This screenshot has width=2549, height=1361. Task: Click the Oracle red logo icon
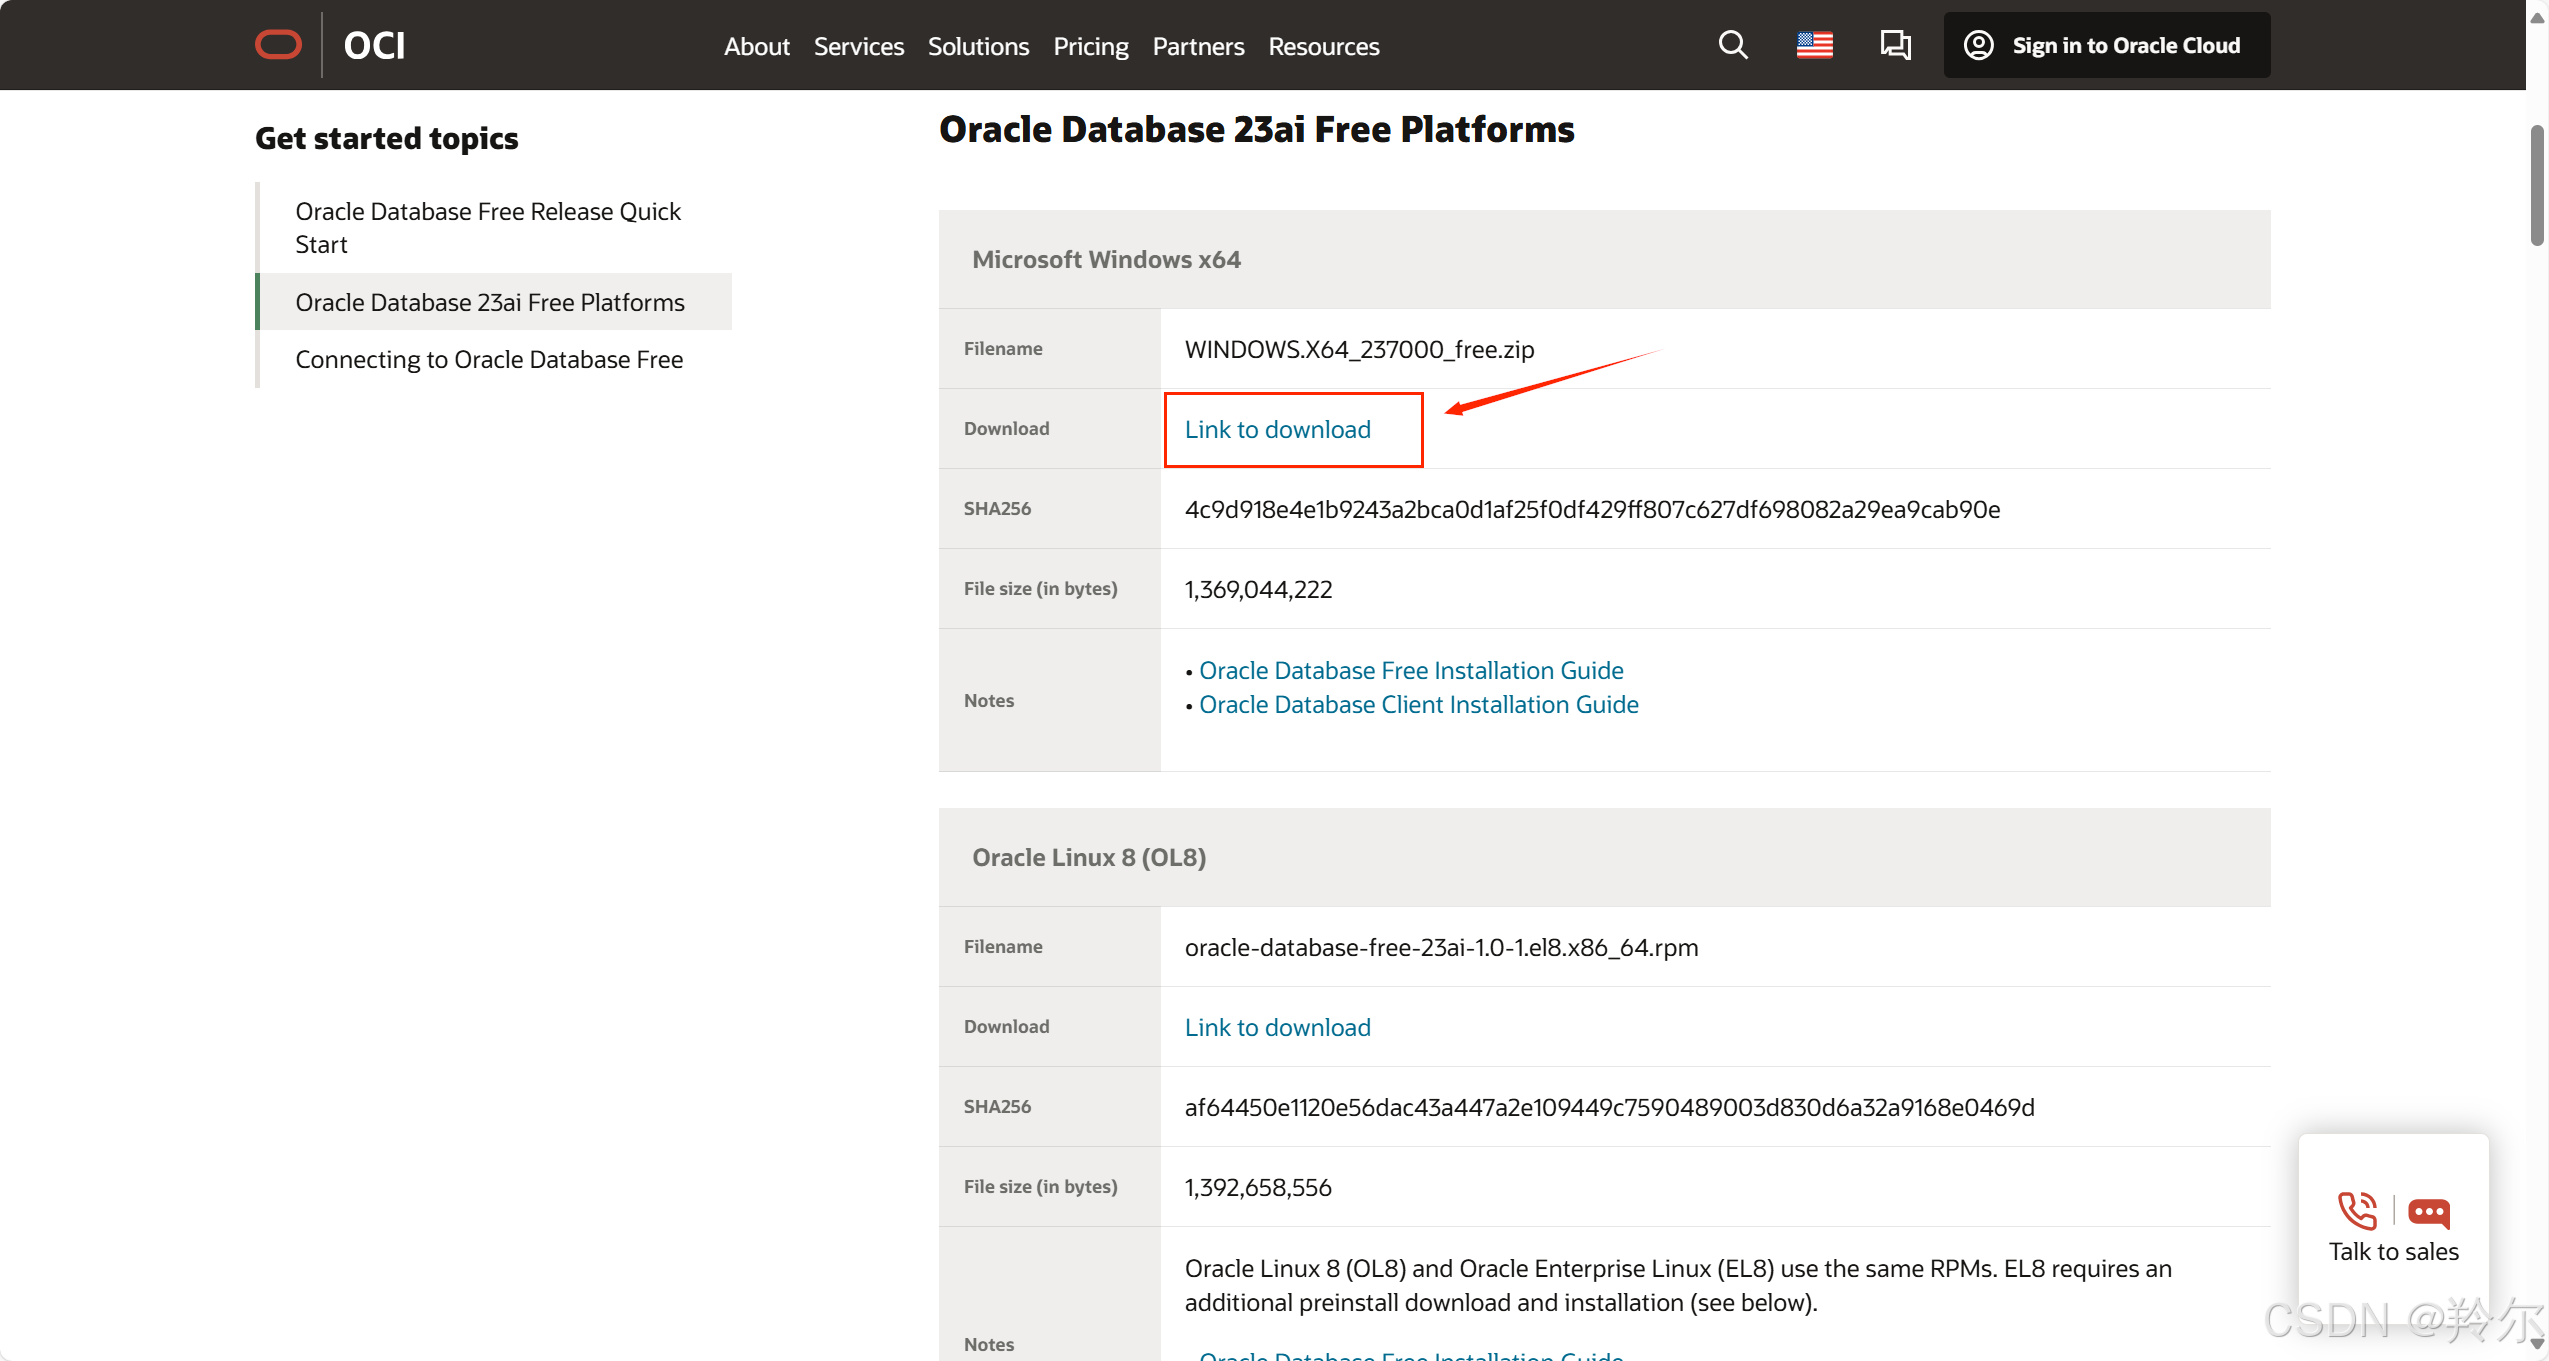pos(278,45)
